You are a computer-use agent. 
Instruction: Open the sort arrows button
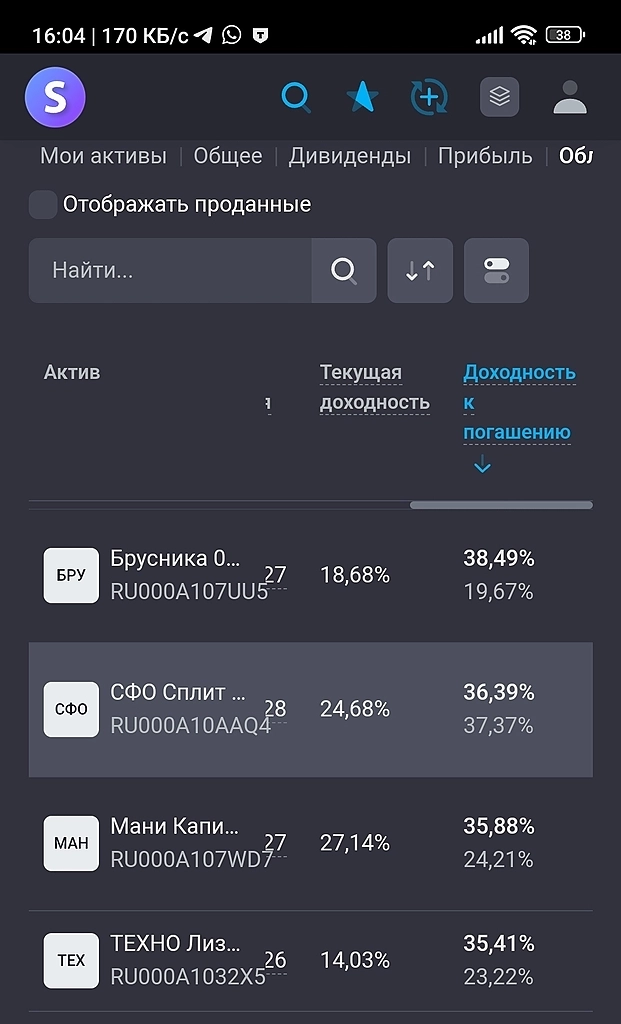pyautogui.click(x=420, y=270)
